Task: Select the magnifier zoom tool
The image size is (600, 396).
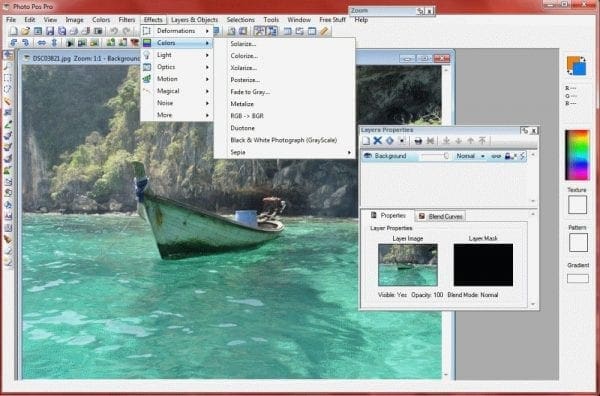Action: click(x=8, y=66)
